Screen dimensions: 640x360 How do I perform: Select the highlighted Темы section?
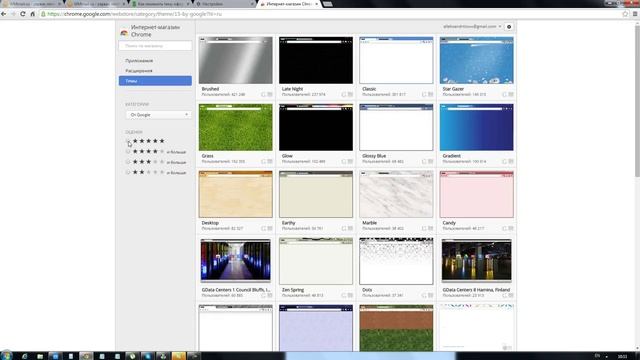(x=155, y=81)
